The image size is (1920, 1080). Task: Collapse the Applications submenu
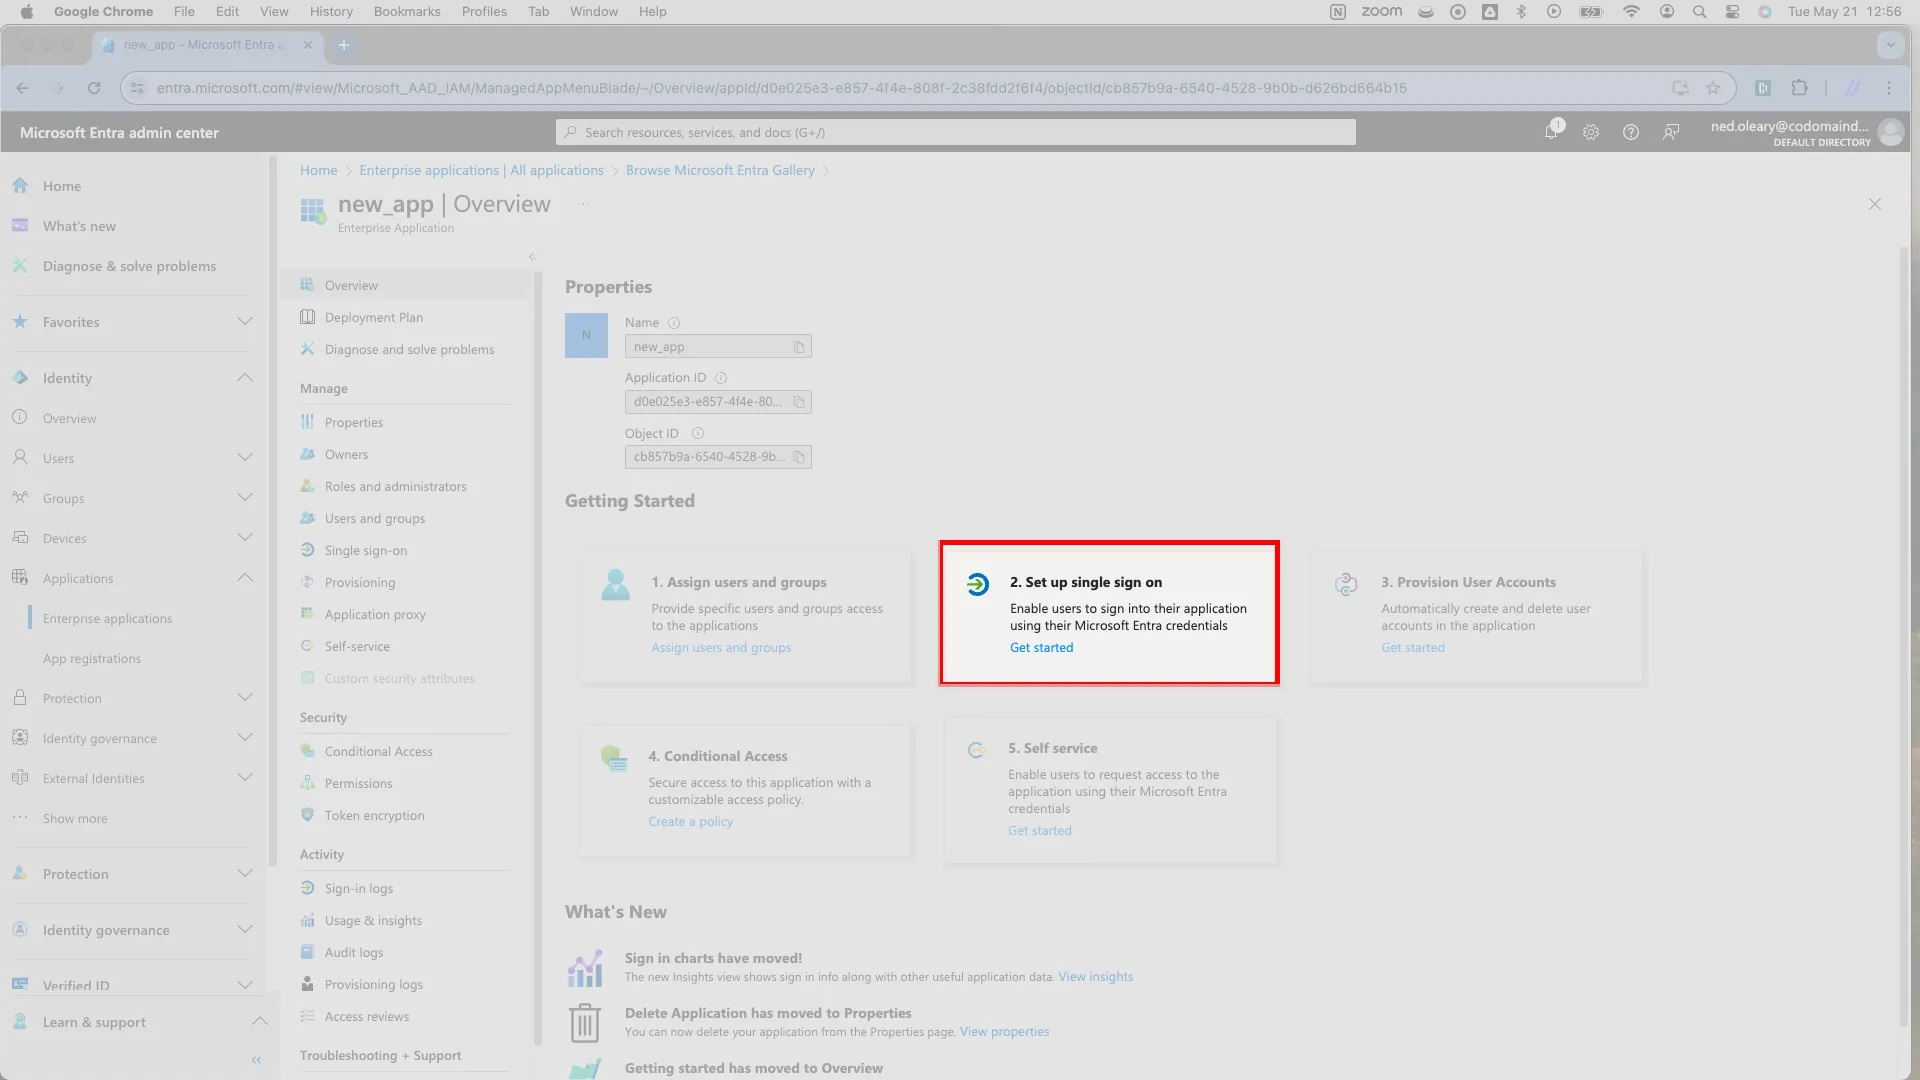245,577
